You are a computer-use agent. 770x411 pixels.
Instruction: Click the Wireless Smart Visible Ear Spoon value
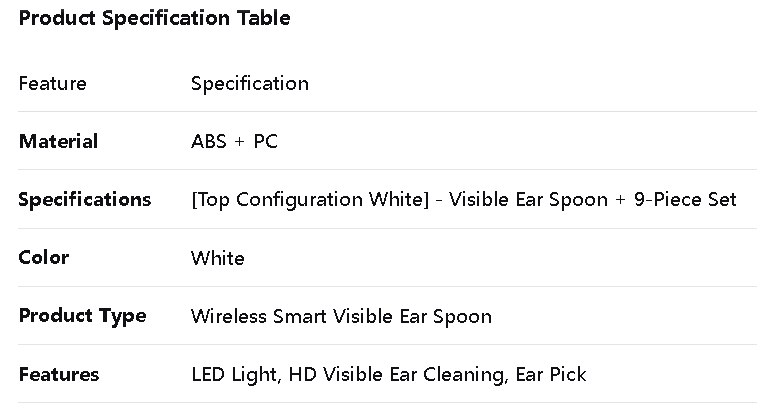341,316
